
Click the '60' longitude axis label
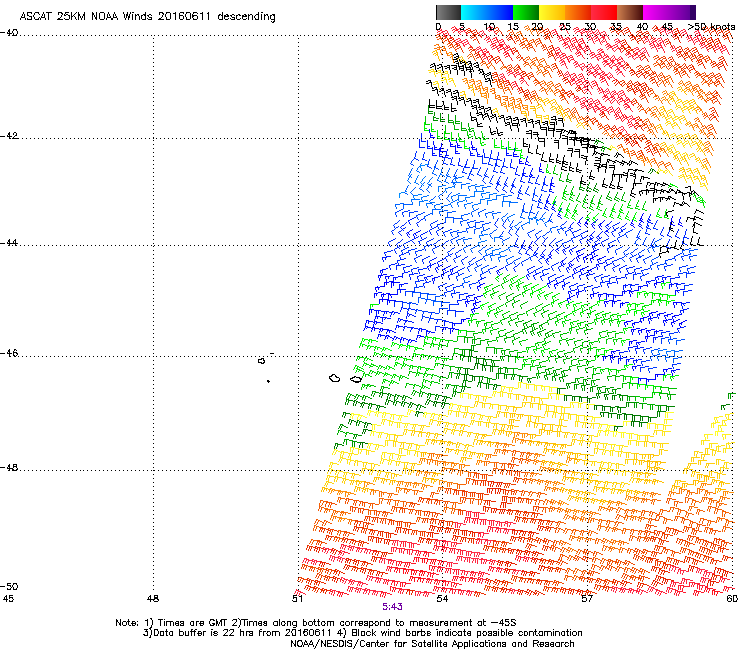(x=732, y=599)
